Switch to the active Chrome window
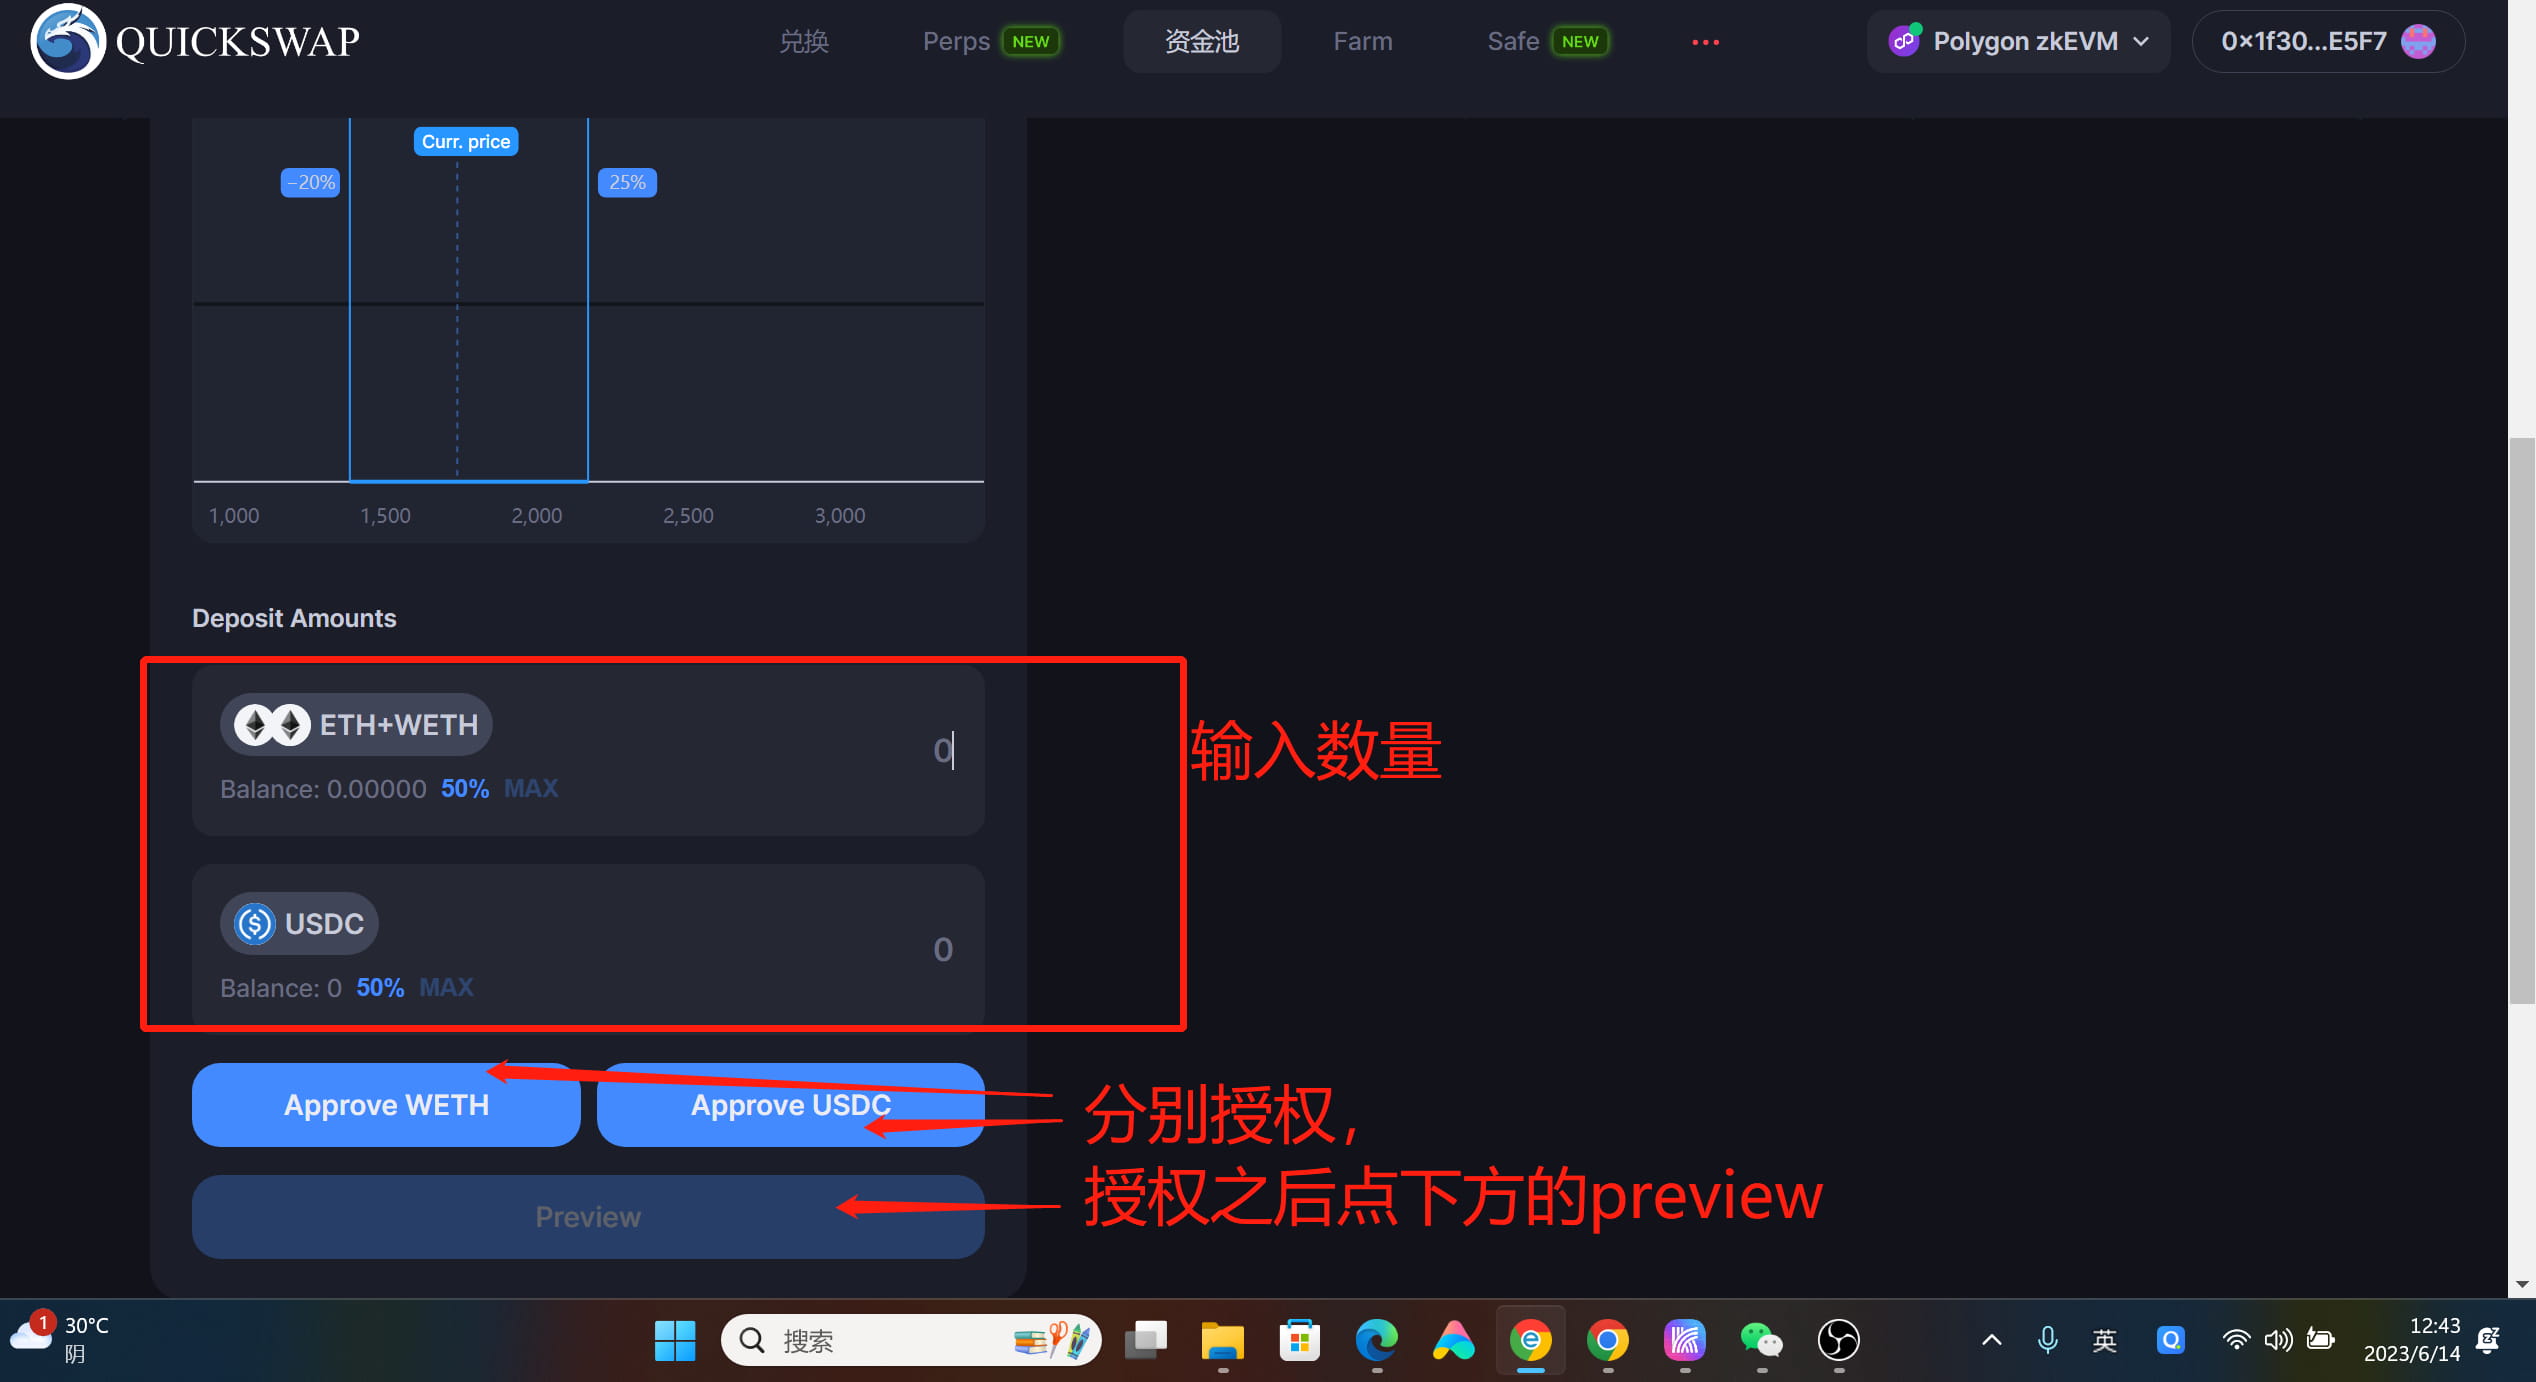Image resolution: width=2536 pixels, height=1382 pixels. pos(1530,1340)
